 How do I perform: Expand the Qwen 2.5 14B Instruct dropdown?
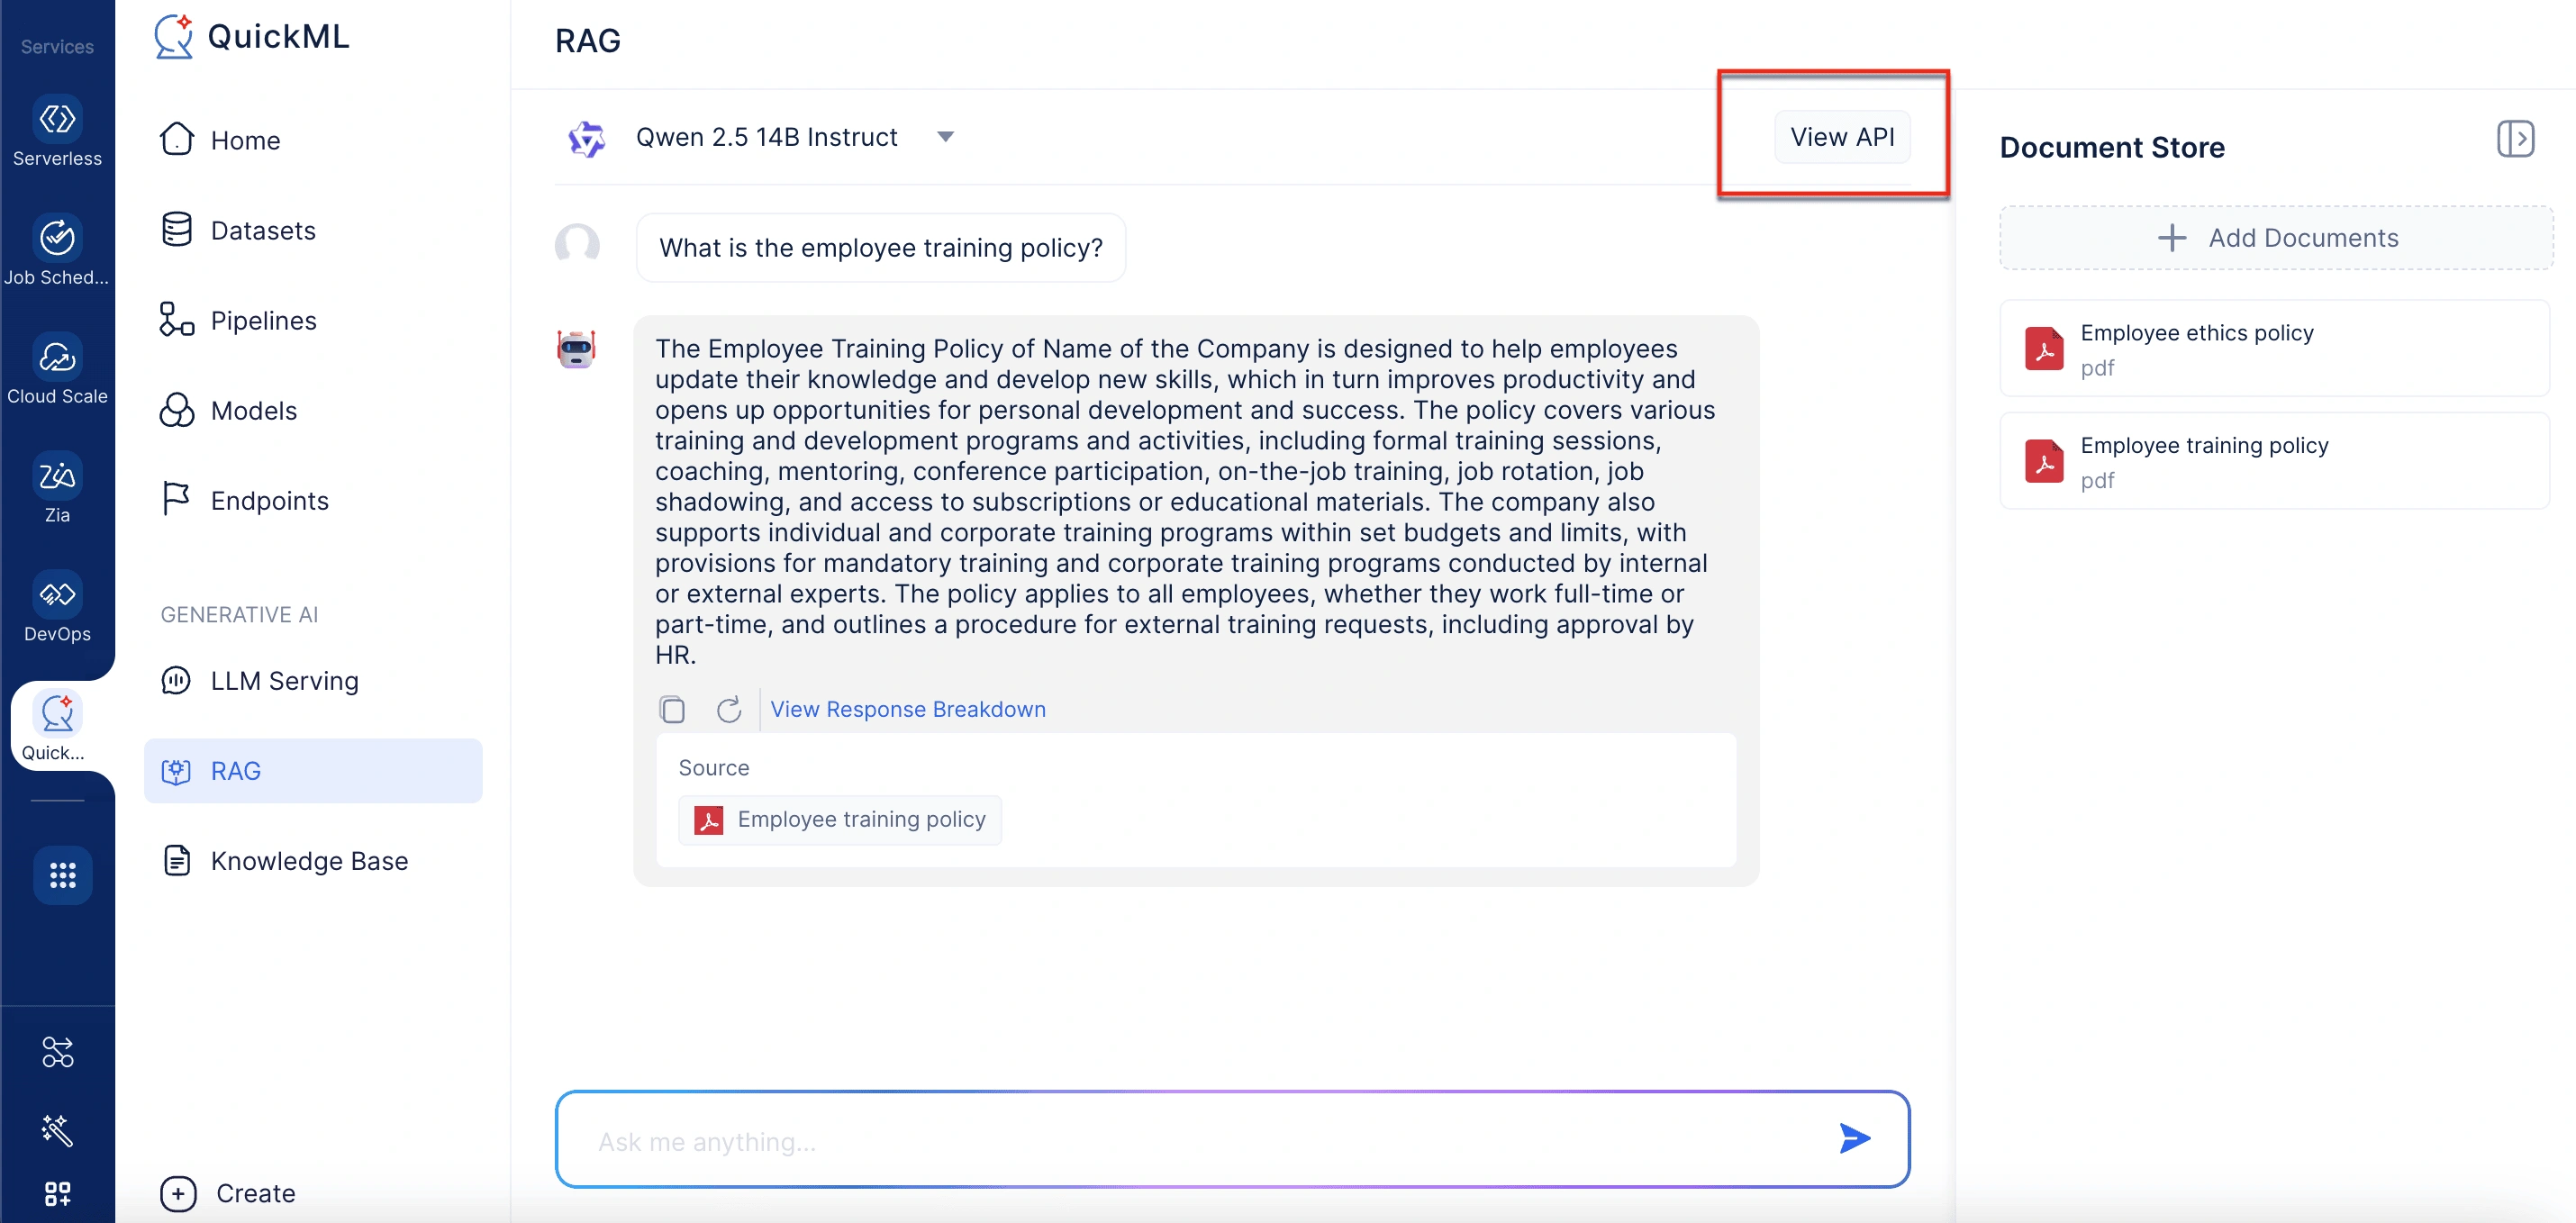(945, 137)
